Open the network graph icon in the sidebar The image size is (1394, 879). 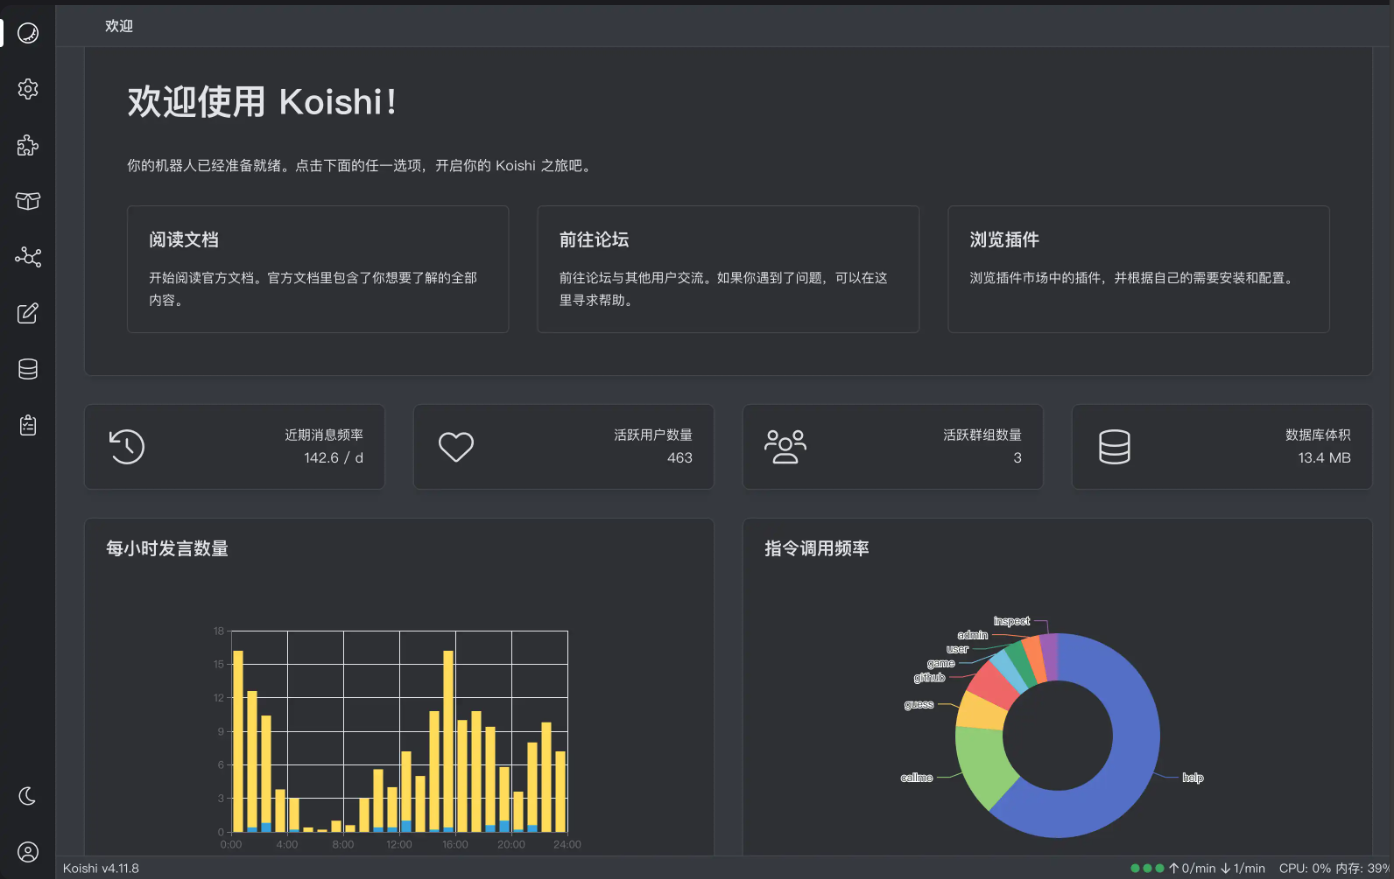tap(28, 257)
